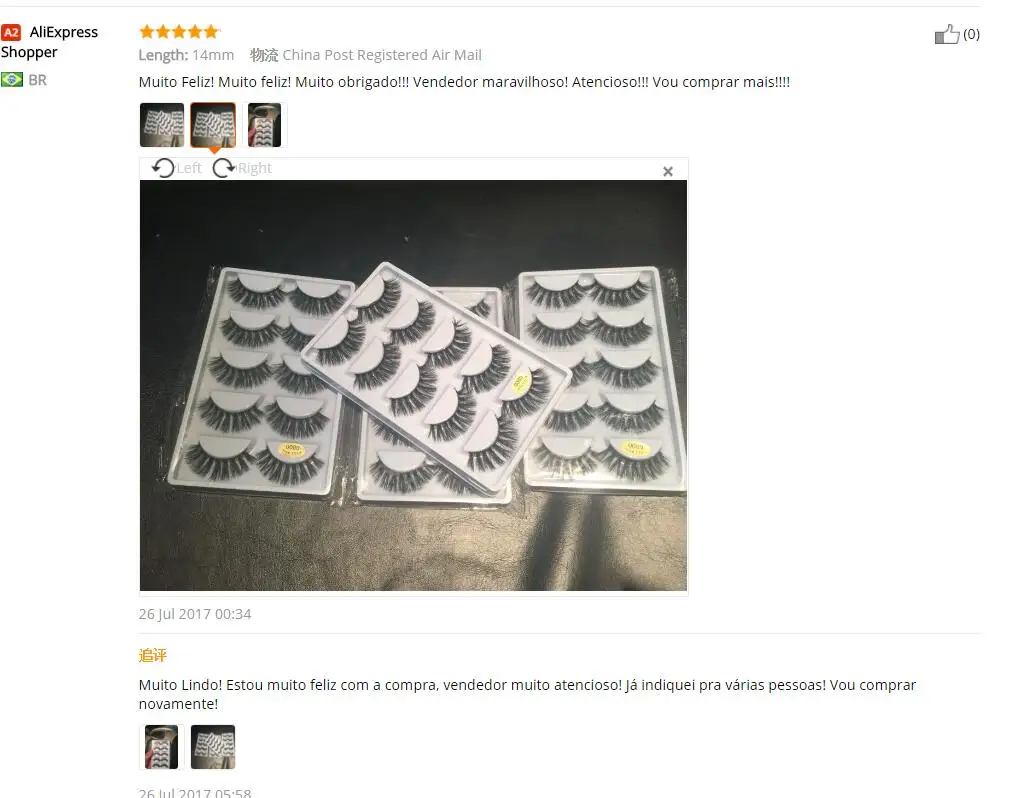Click the 'Right' rotate label
This screenshot has height=798, width=1019.
[x=255, y=168]
